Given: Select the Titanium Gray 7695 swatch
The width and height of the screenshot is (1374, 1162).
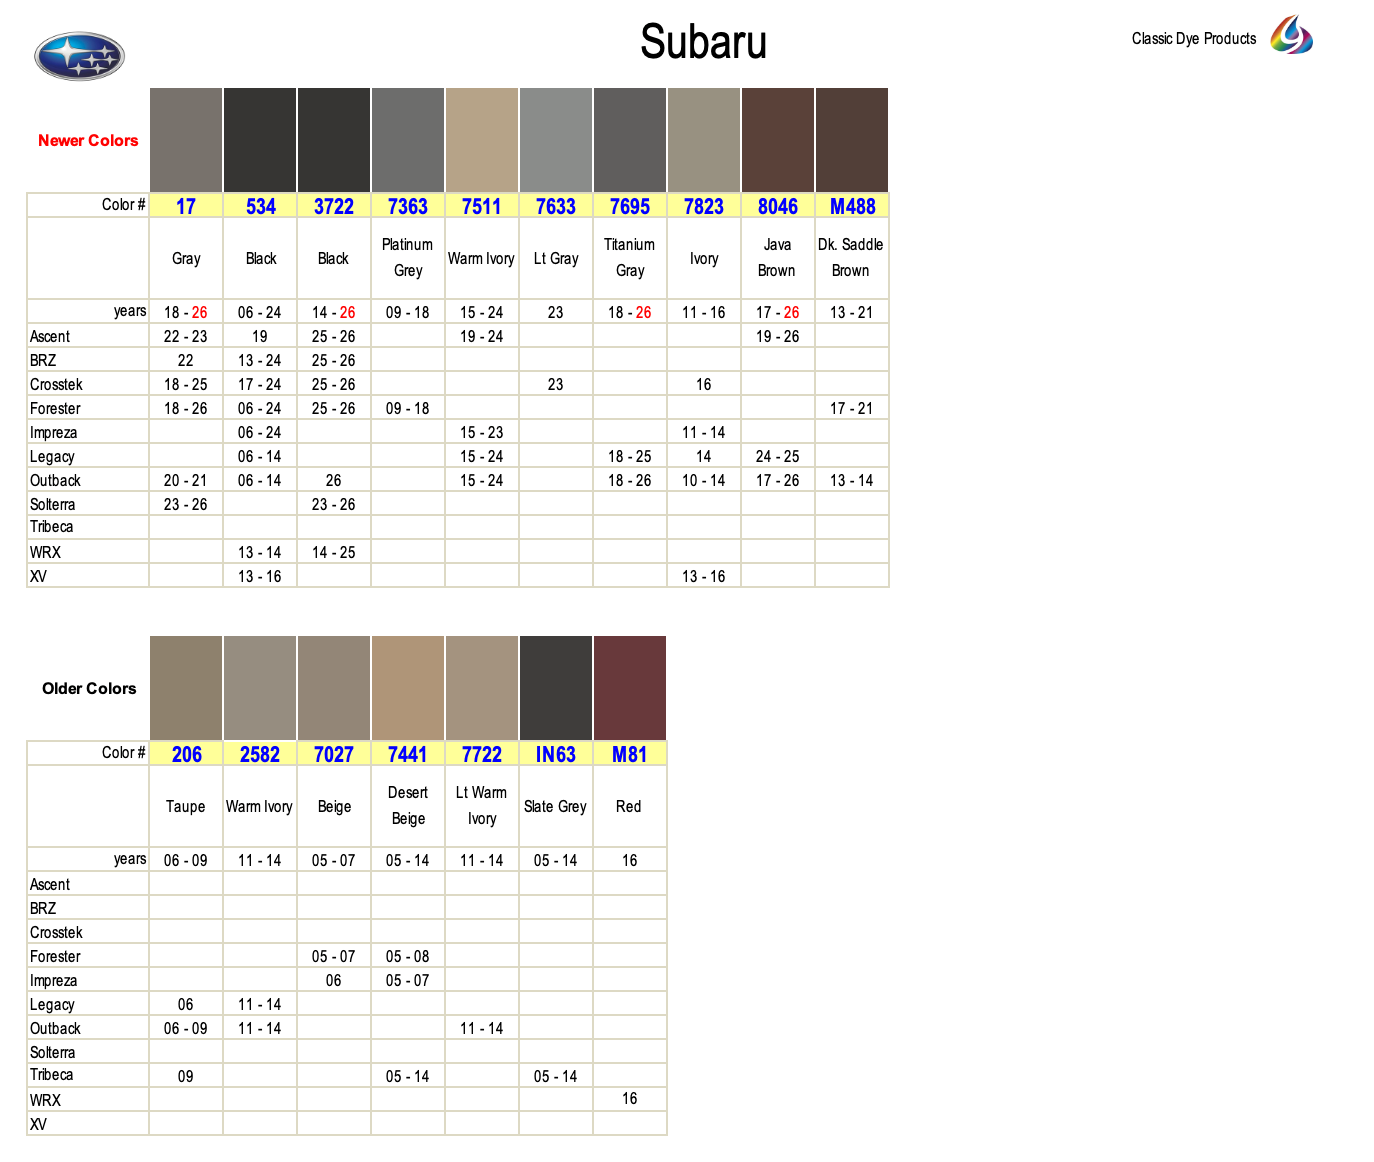Looking at the screenshot, I should (x=630, y=140).
